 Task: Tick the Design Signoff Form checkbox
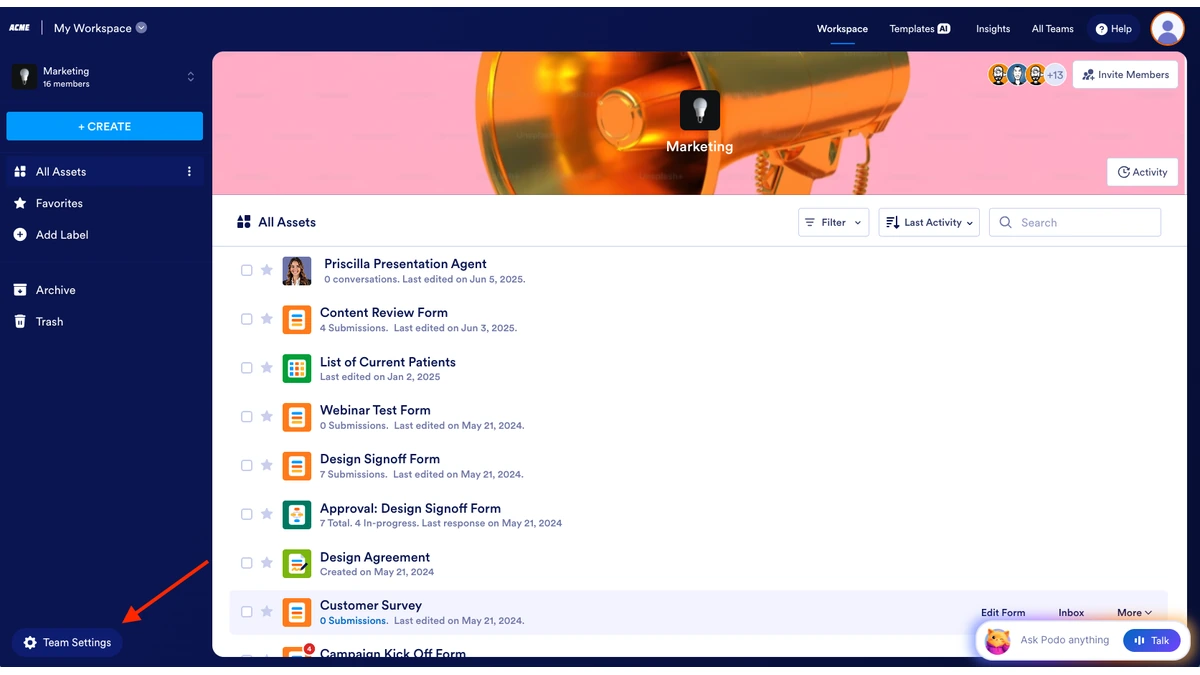[x=247, y=465]
